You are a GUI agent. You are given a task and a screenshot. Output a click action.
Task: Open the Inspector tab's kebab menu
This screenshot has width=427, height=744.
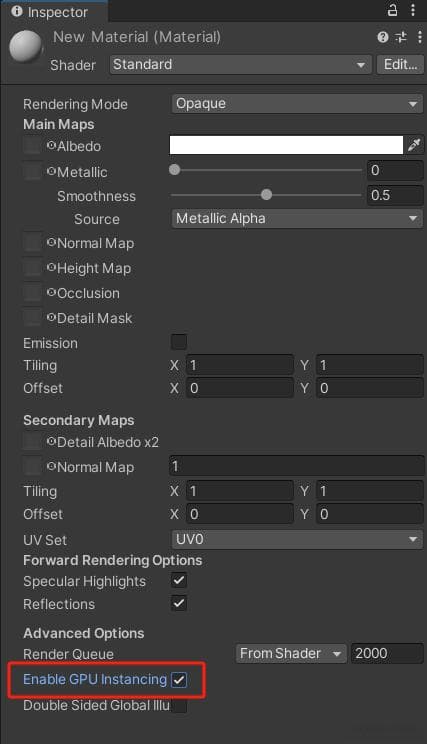(413, 10)
